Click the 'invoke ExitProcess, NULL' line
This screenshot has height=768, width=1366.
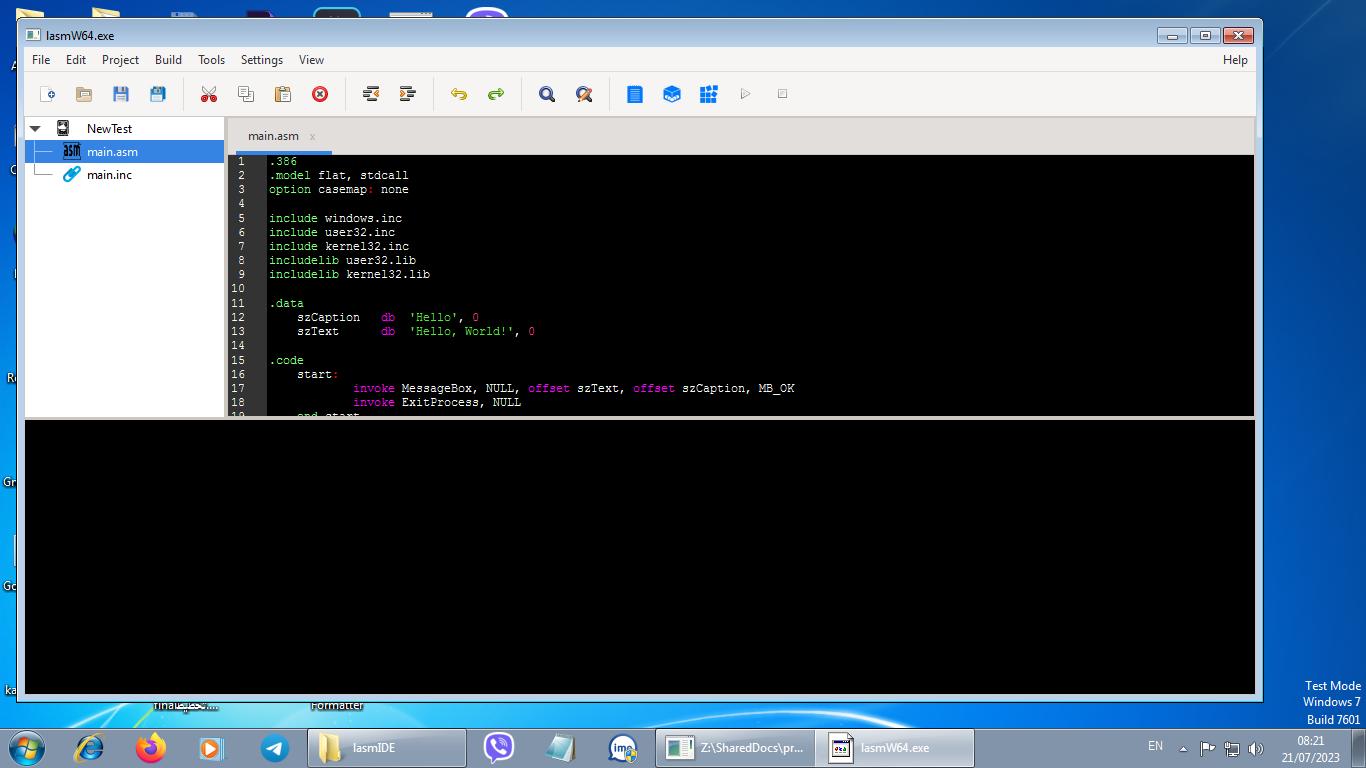coord(436,402)
